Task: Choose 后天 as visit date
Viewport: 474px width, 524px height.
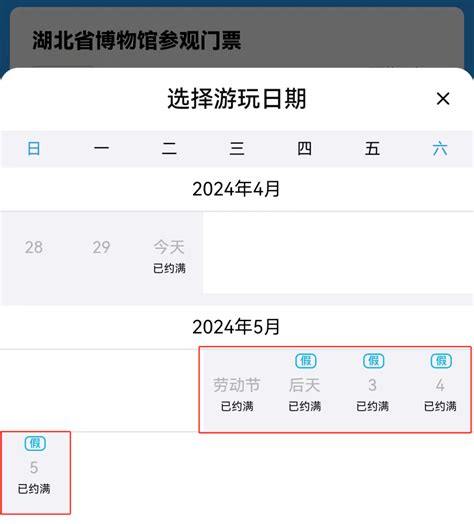Action: pyautogui.click(x=305, y=390)
